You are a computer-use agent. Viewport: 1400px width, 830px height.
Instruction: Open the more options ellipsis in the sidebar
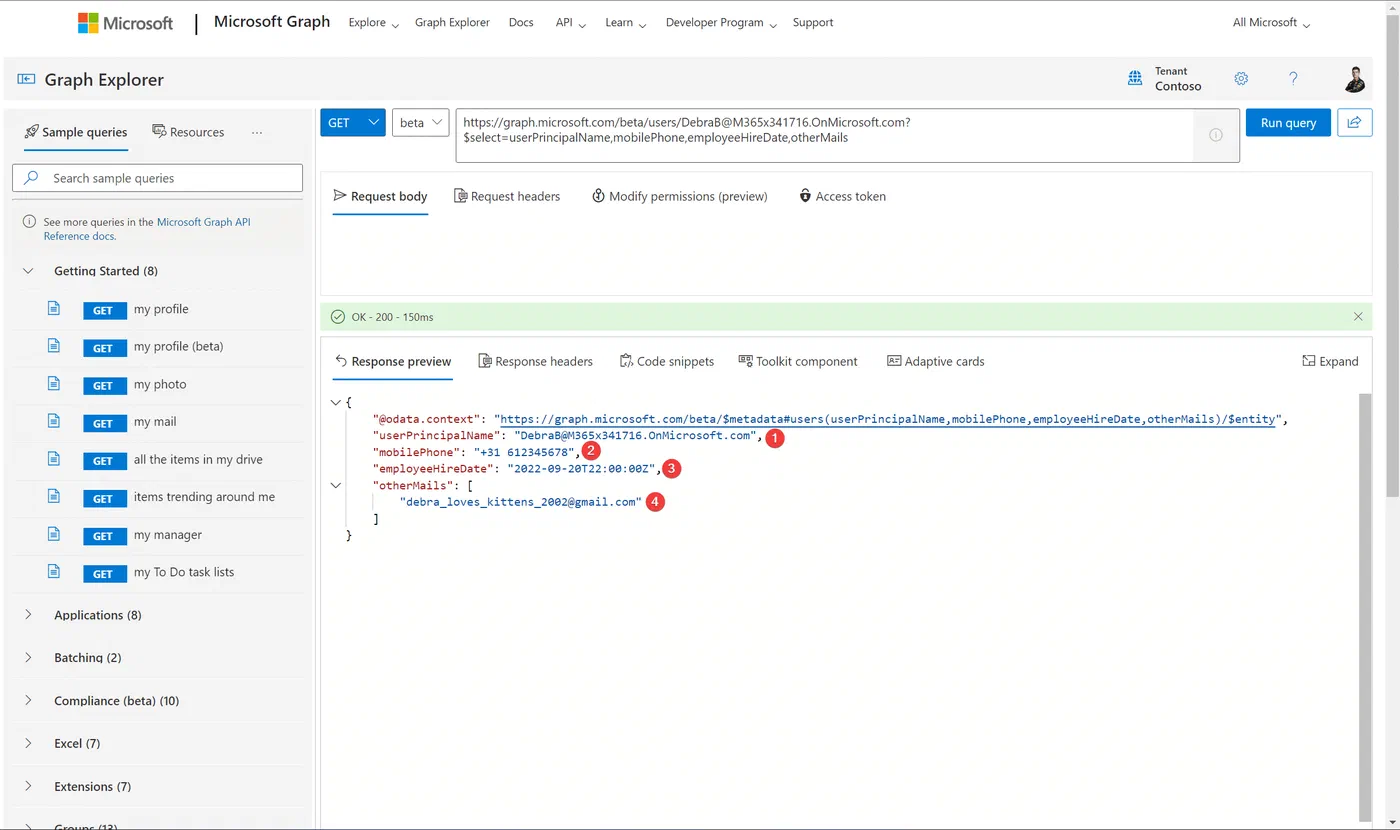257,132
